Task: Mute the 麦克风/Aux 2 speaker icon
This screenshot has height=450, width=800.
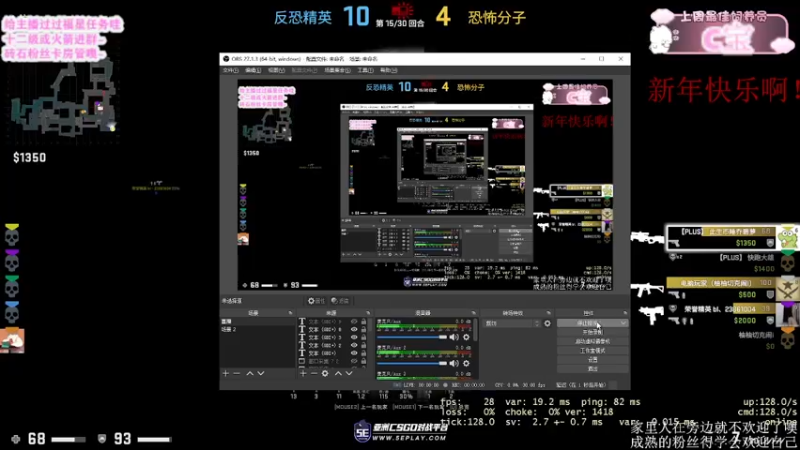Action: (454, 363)
